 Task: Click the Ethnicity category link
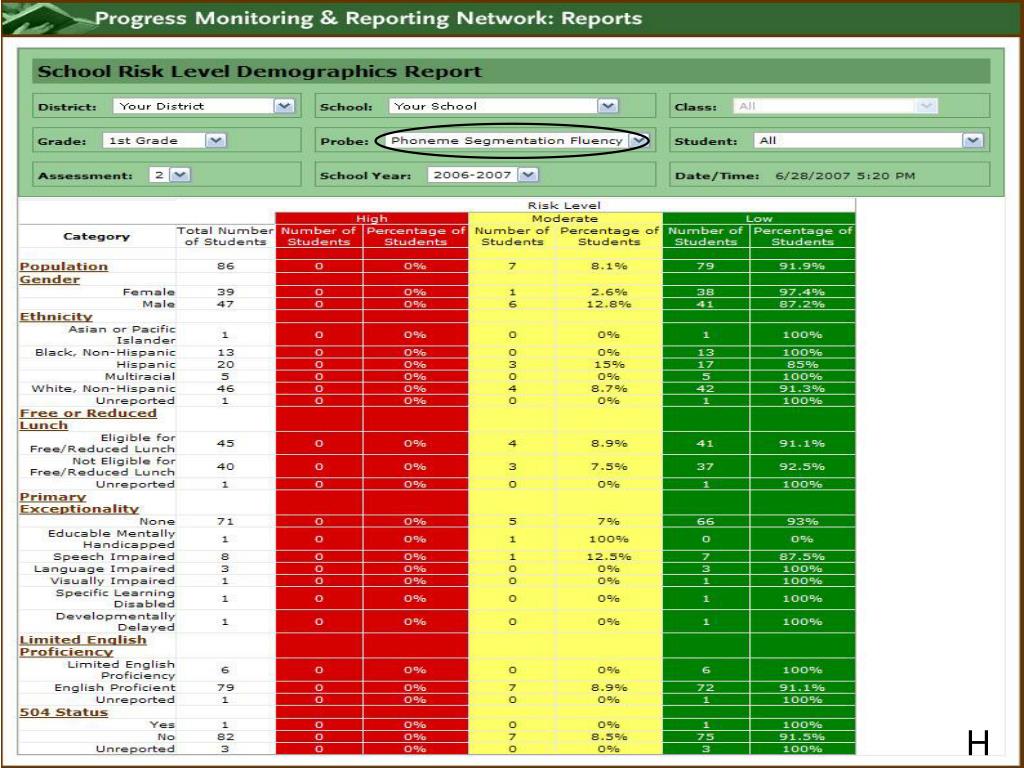[56, 317]
